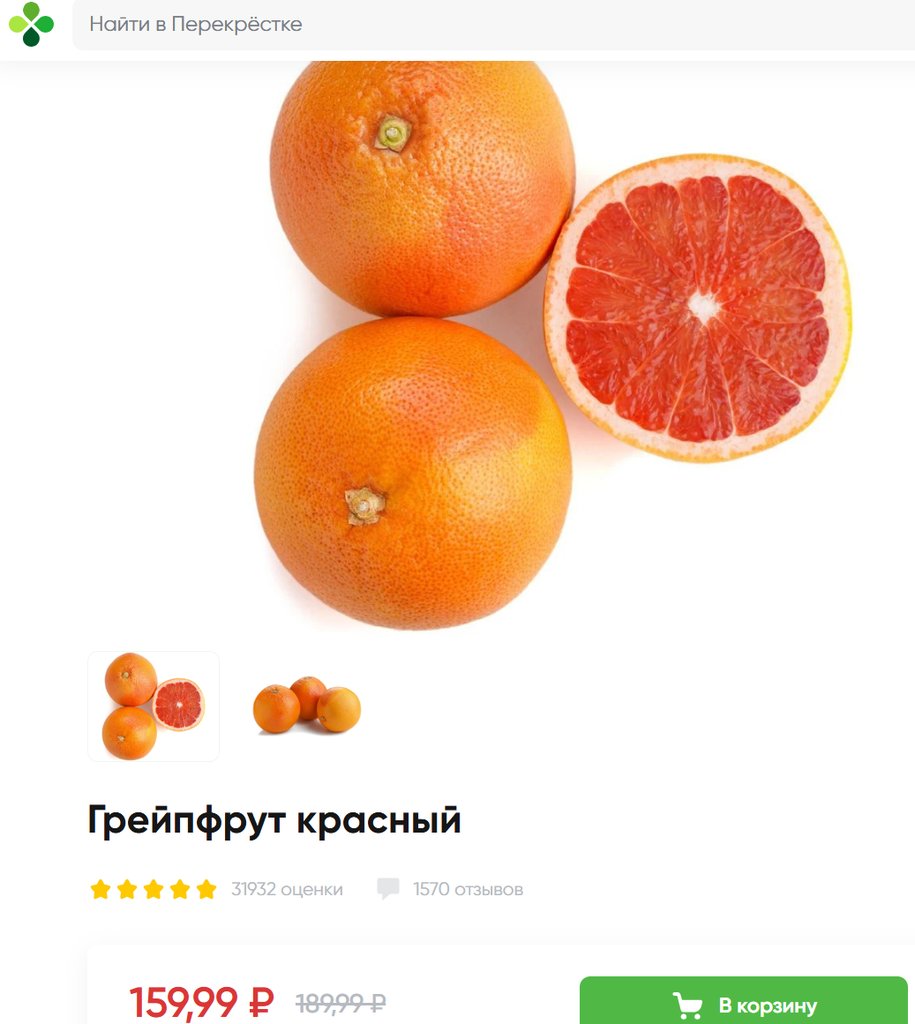
Task: Click the top whole grapefruit in main photo
Action: tap(423, 189)
